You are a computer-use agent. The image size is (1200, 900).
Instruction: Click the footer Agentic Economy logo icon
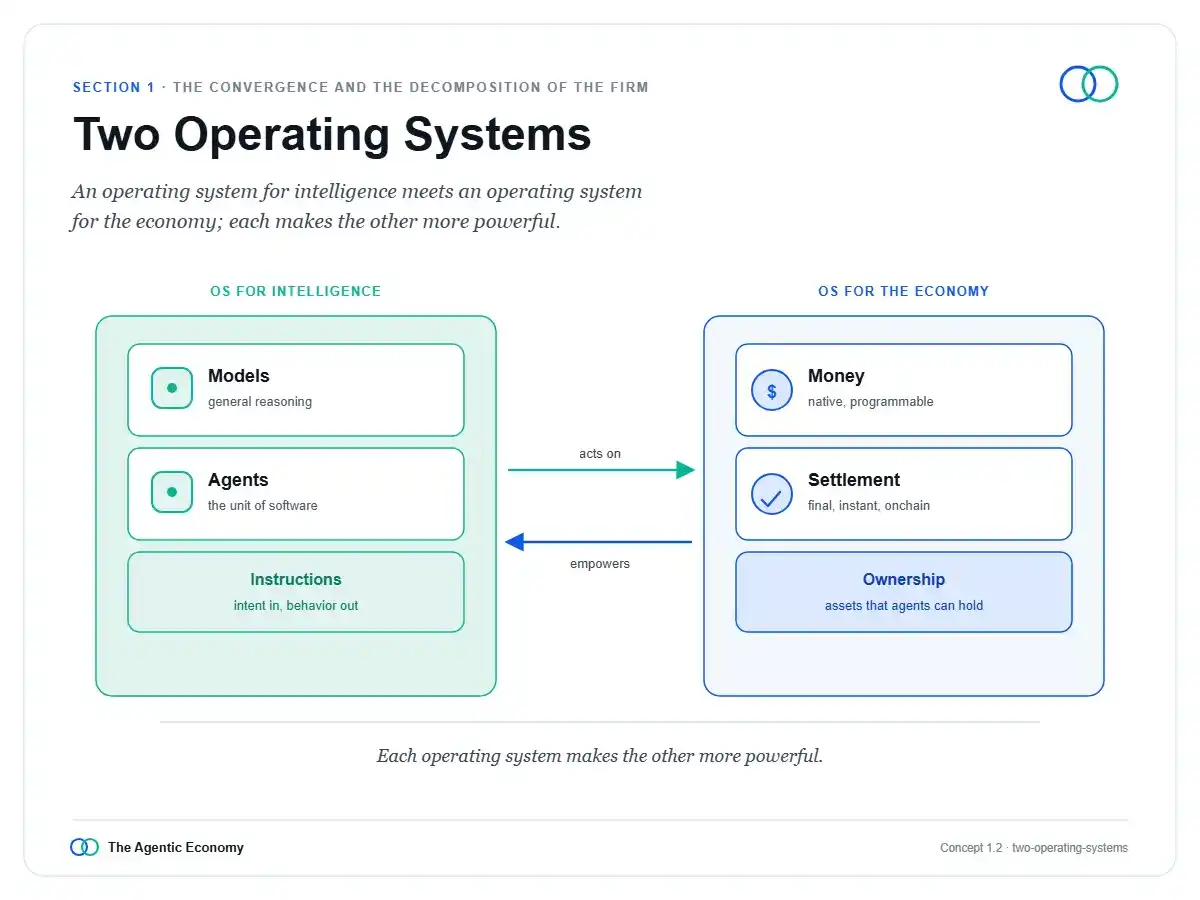[x=85, y=847]
